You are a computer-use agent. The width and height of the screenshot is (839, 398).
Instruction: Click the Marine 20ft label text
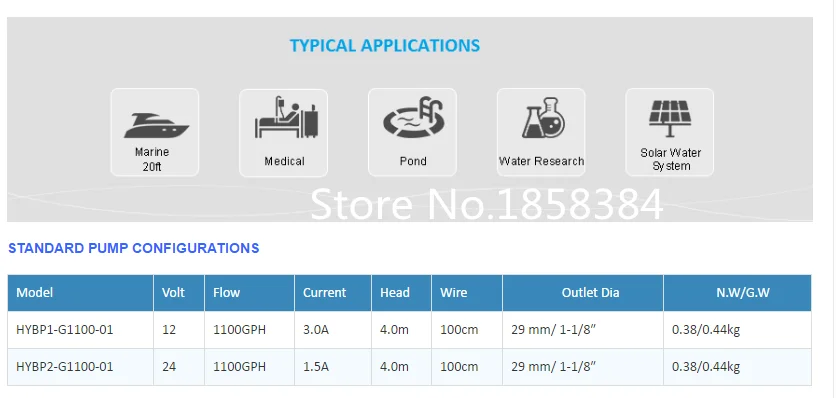[152, 159]
